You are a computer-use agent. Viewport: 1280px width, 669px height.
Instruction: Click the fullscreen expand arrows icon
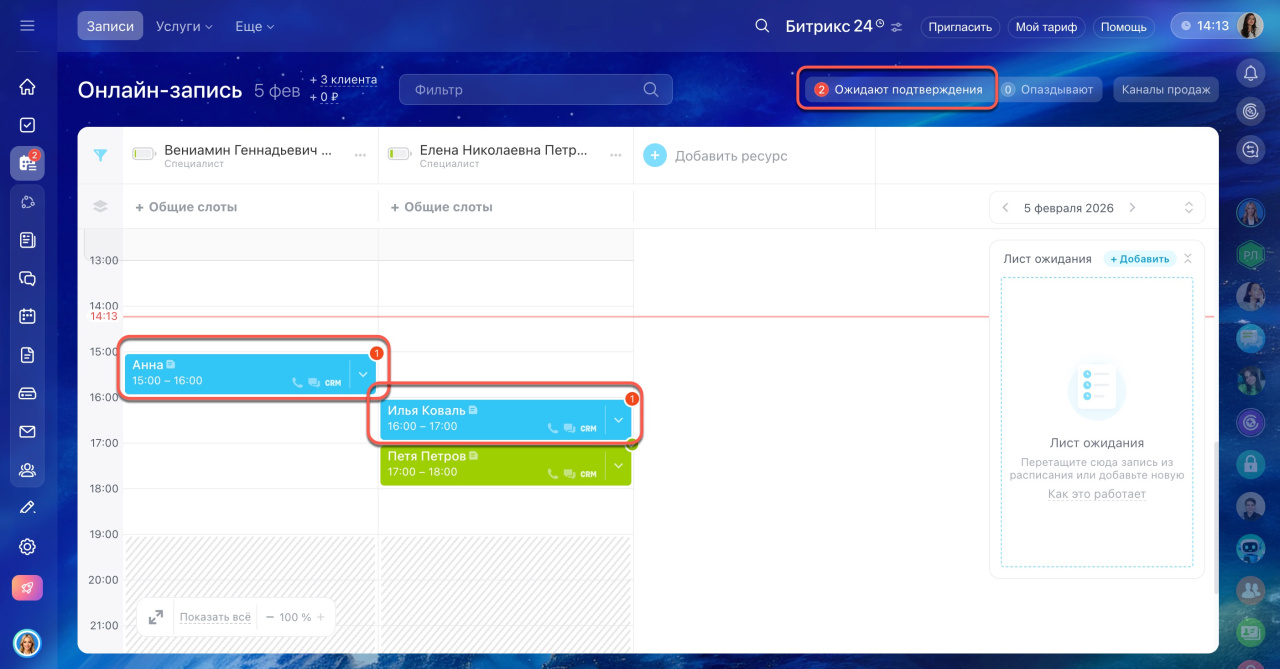(x=156, y=617)
